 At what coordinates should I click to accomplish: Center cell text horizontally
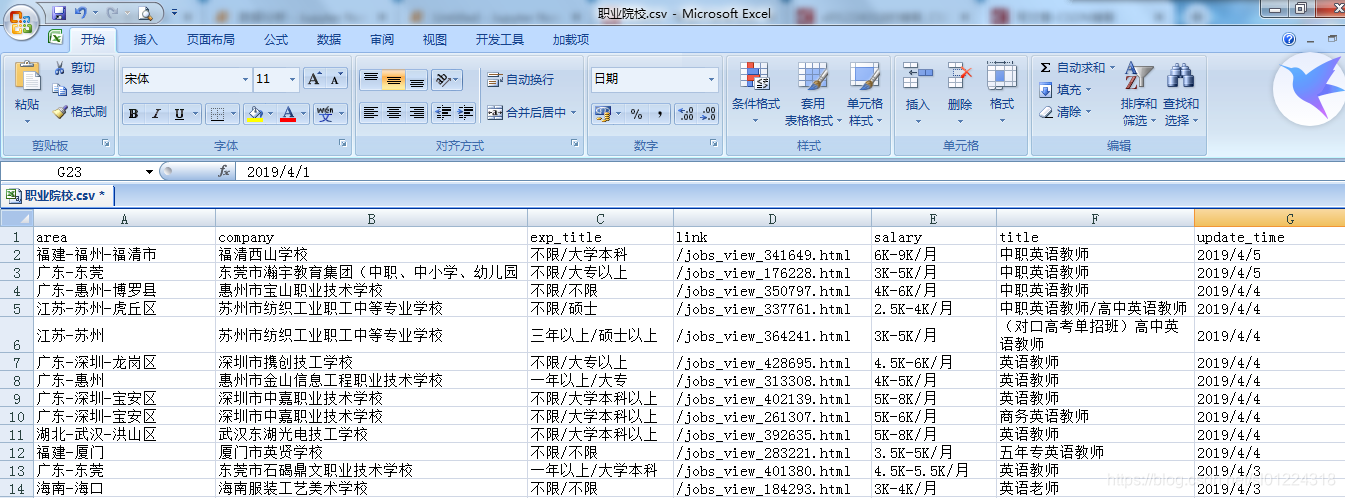[393, 113]
